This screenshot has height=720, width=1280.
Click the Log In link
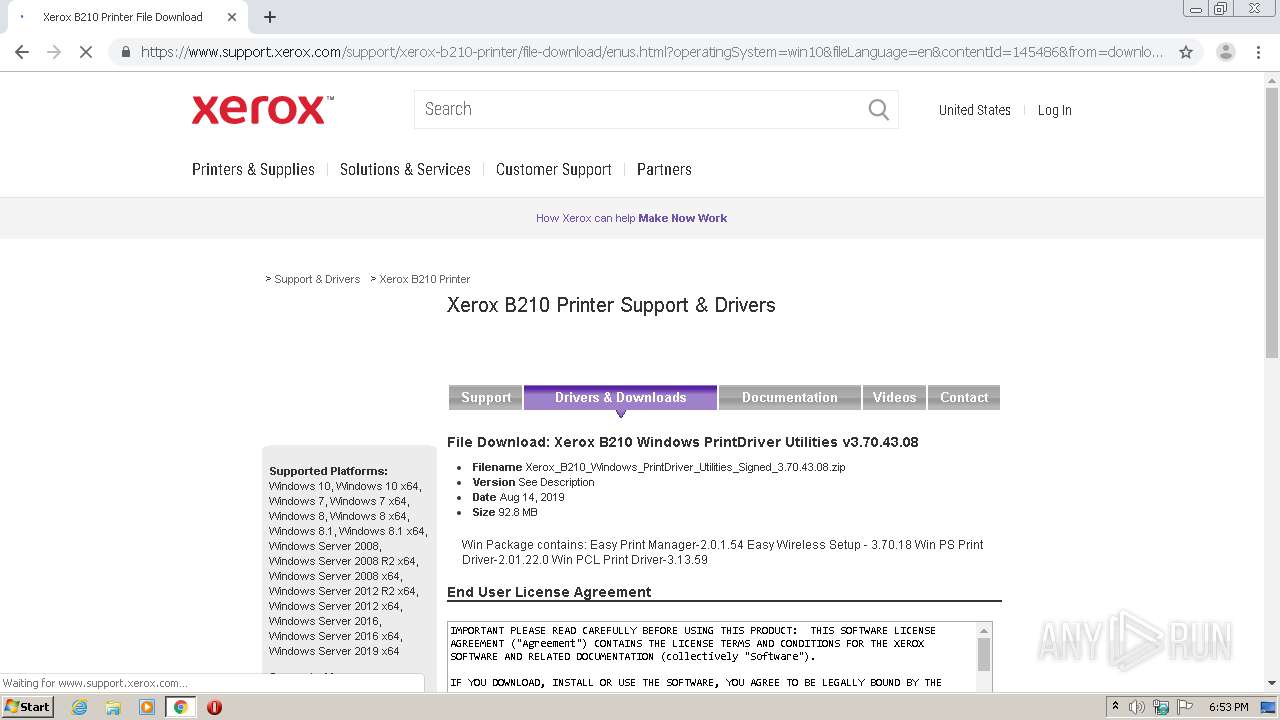(x=1054, y=110)
